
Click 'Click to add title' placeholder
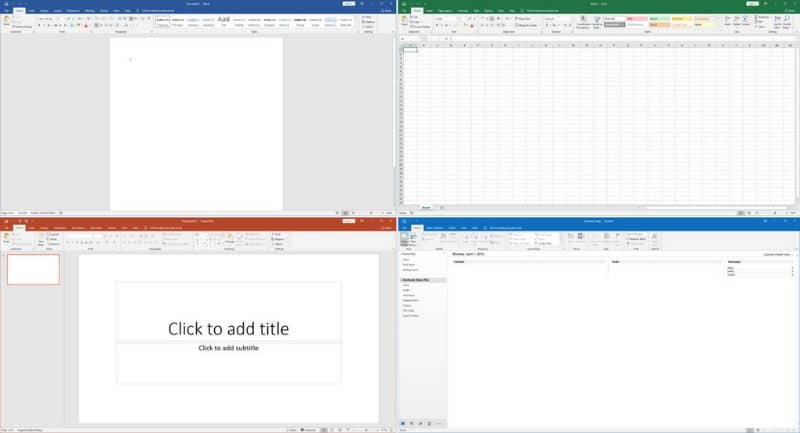(228, 329)
